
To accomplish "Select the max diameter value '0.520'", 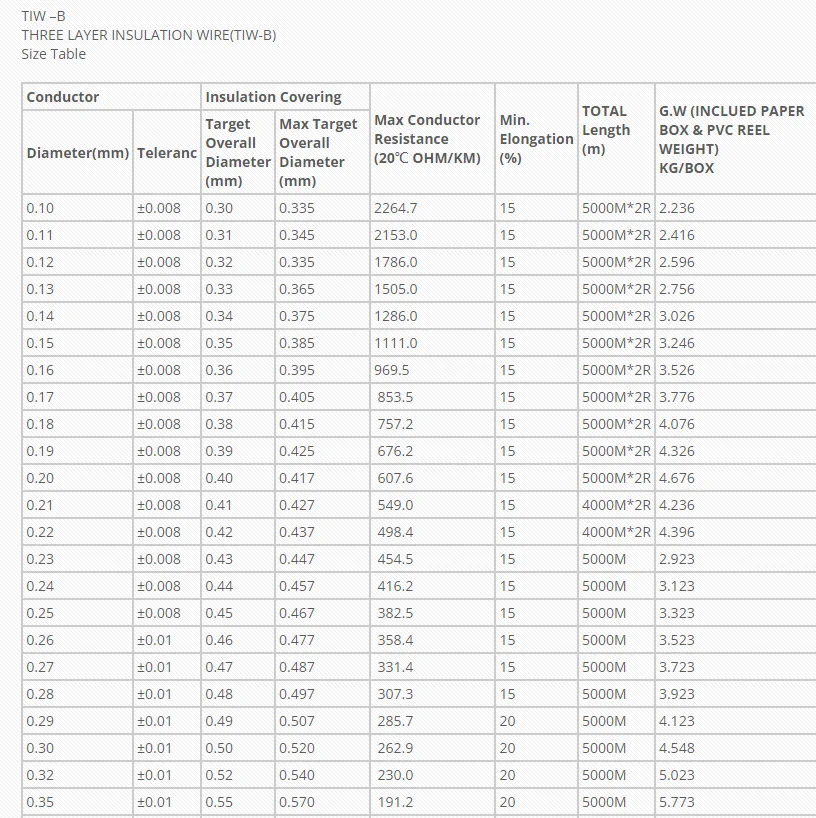I will coord(297,749).
